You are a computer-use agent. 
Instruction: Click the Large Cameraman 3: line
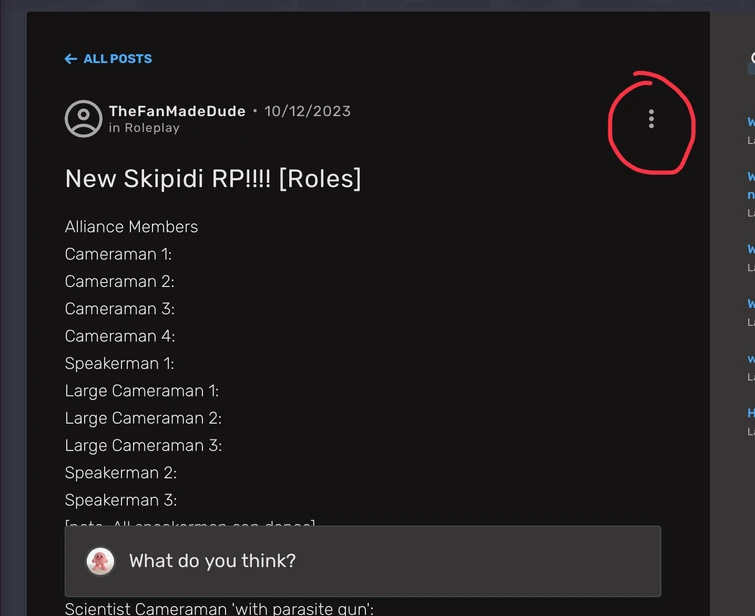tap(143, 445)
